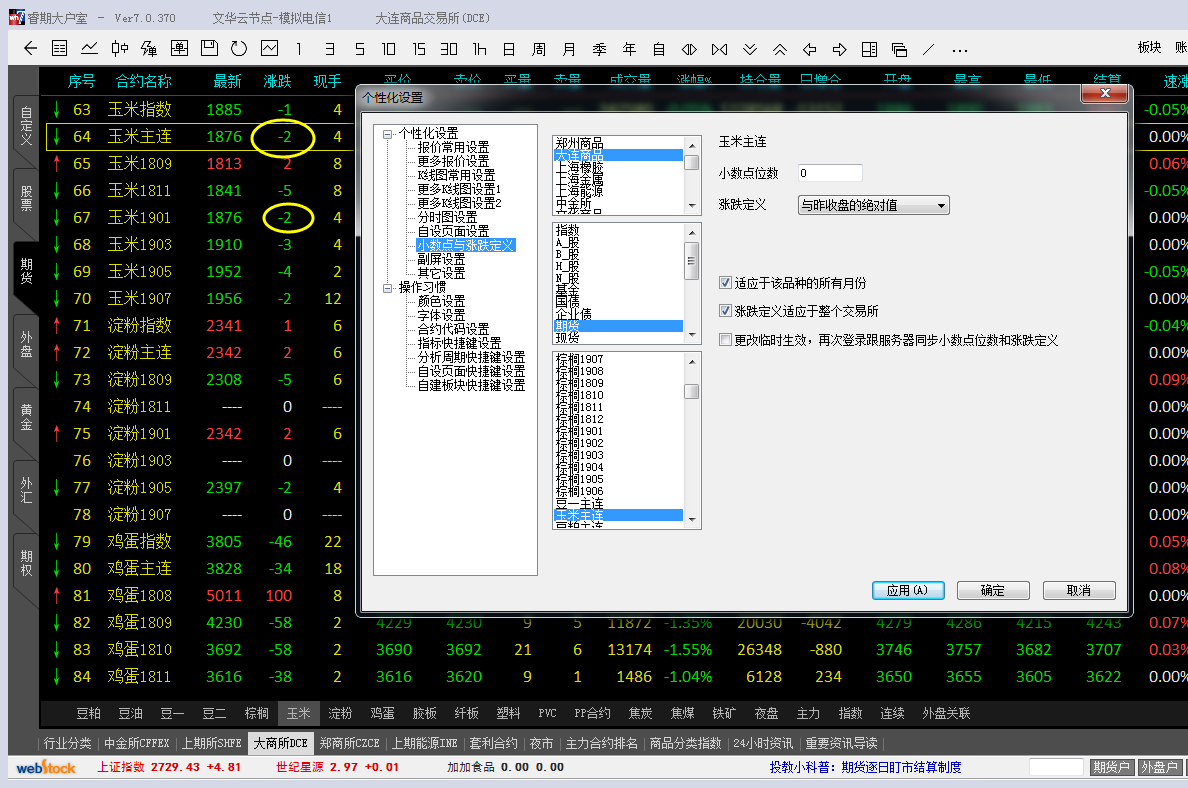Open the more options ellipsis icon
The width and height of the screenshot is (1188, 788).
tap(960, 49)
